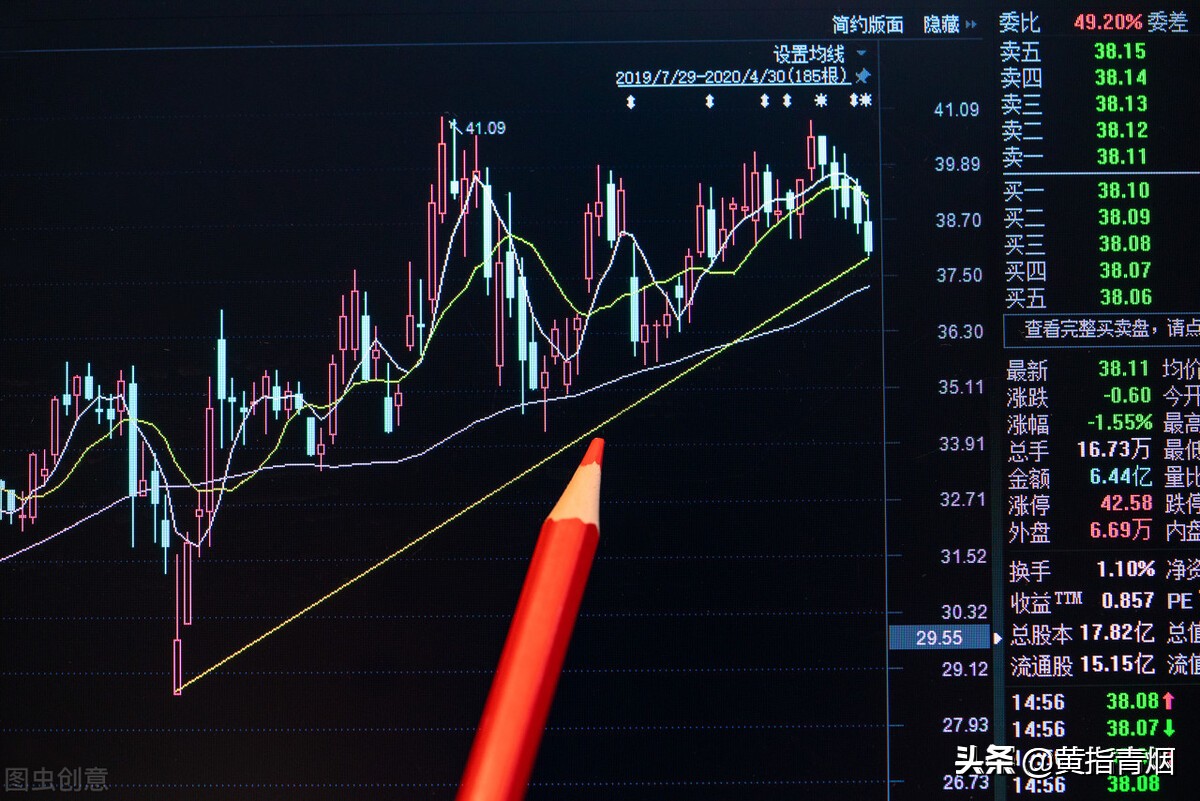Screen dimensions: 1200x801
Task: Click the second up-down arrow marker above the candles
Action: click(x=710, y=100)
